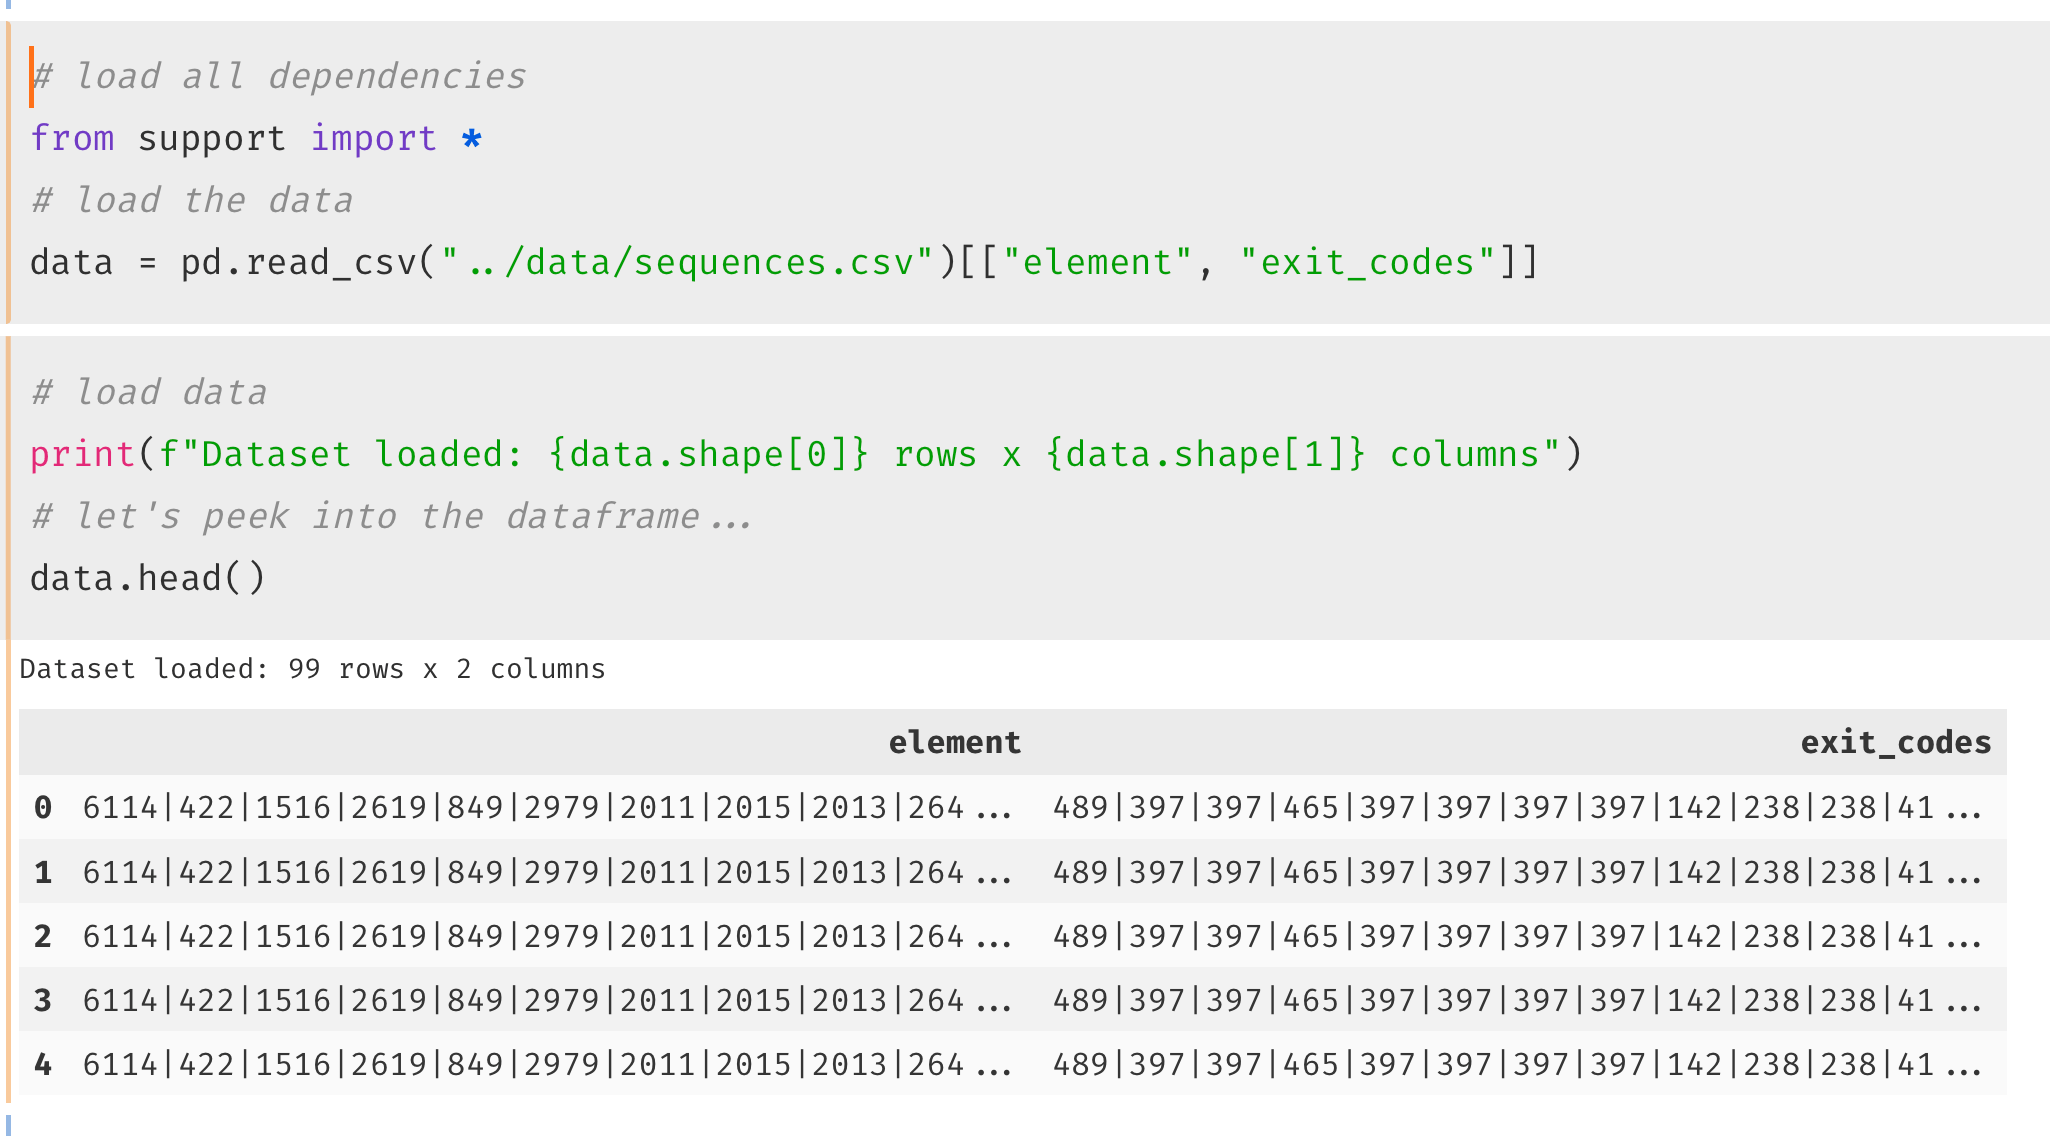Click the element cell in row 0
Viewport: 2050px width, 1138px height.
546,807
